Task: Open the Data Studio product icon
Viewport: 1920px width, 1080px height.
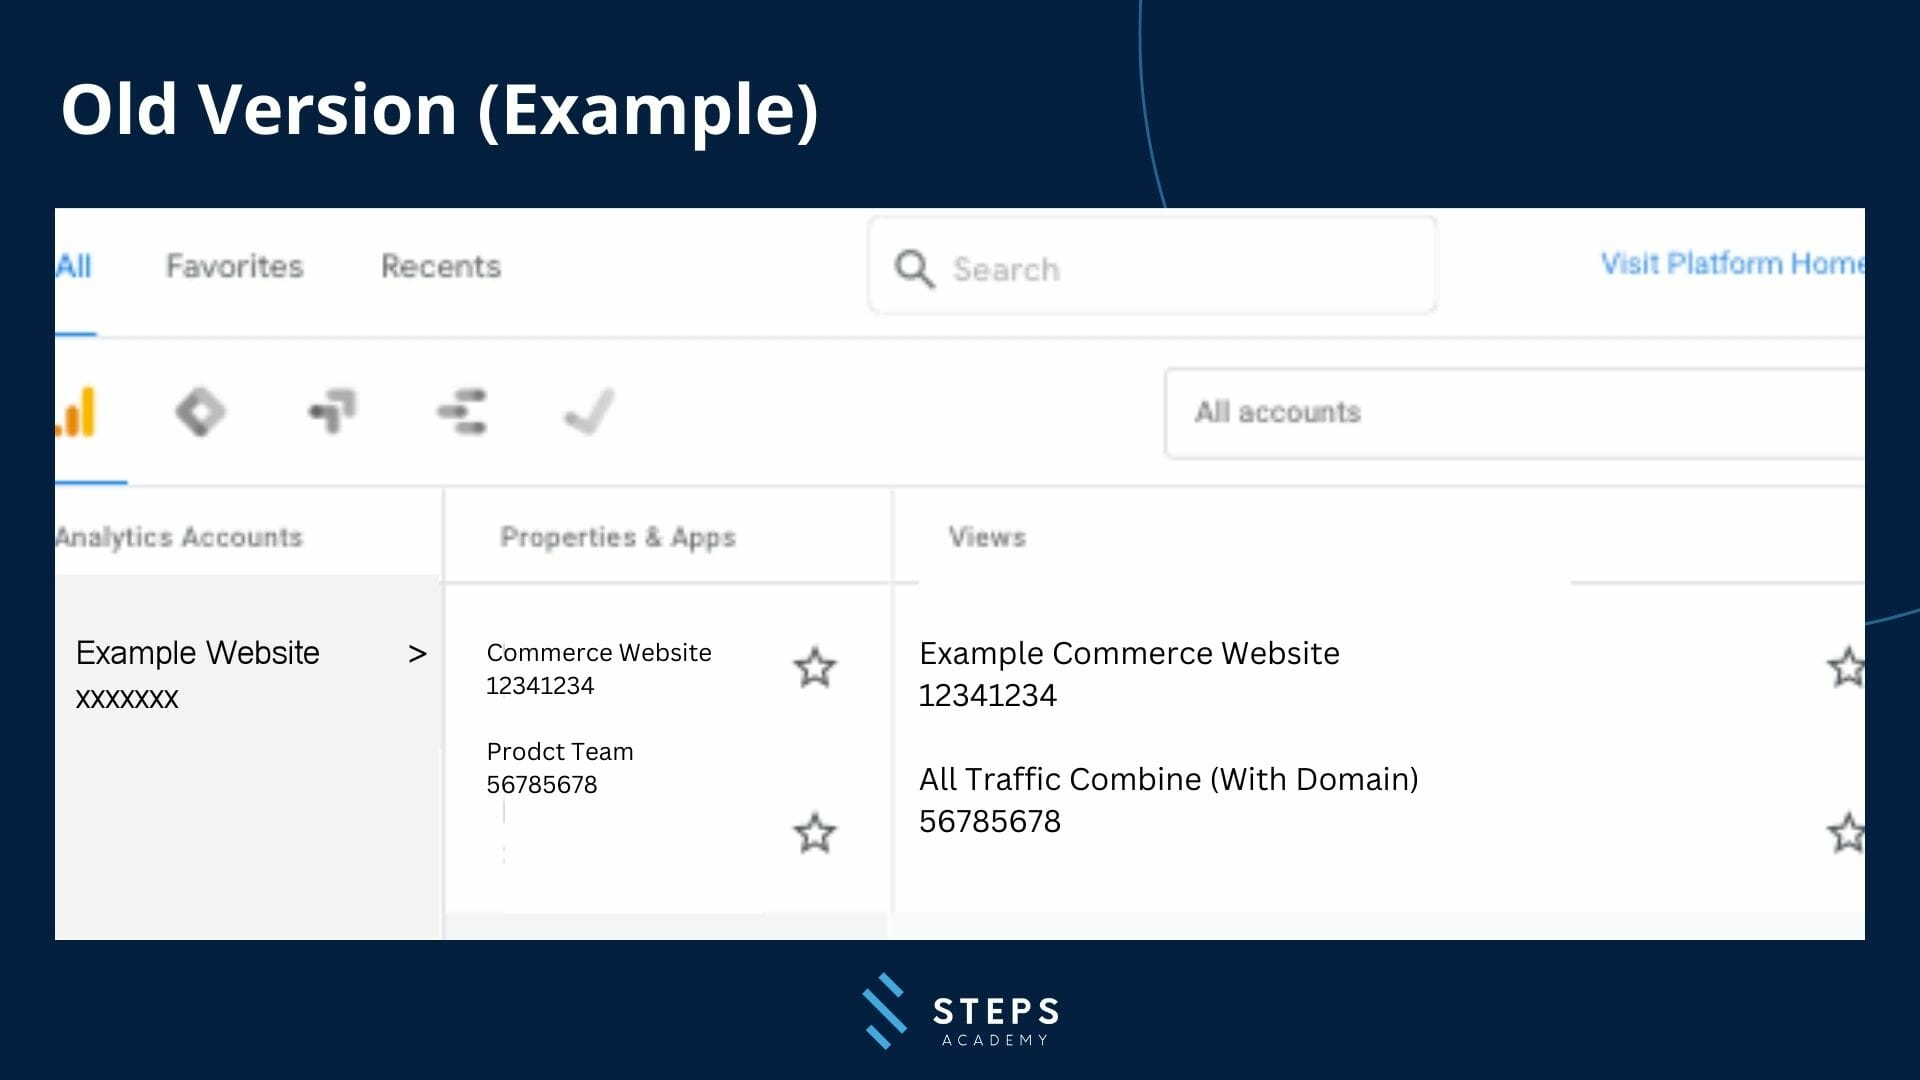Action: 462,412
